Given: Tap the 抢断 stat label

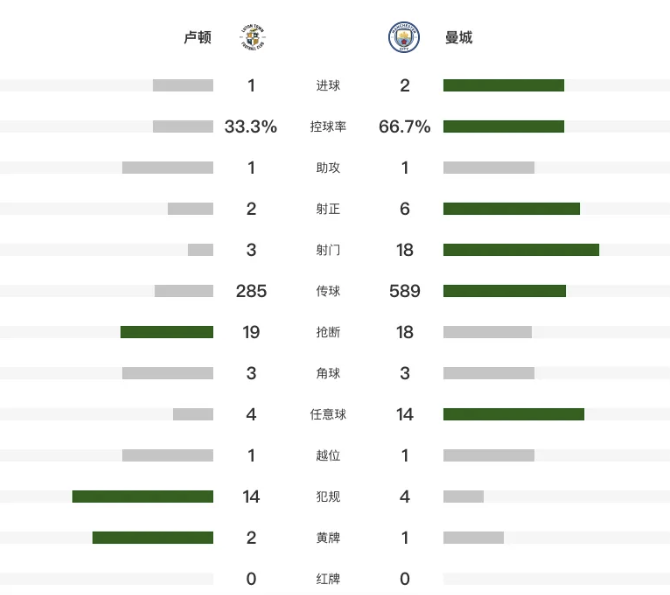Looking at the screenshot, I should [x=328, y=332].
